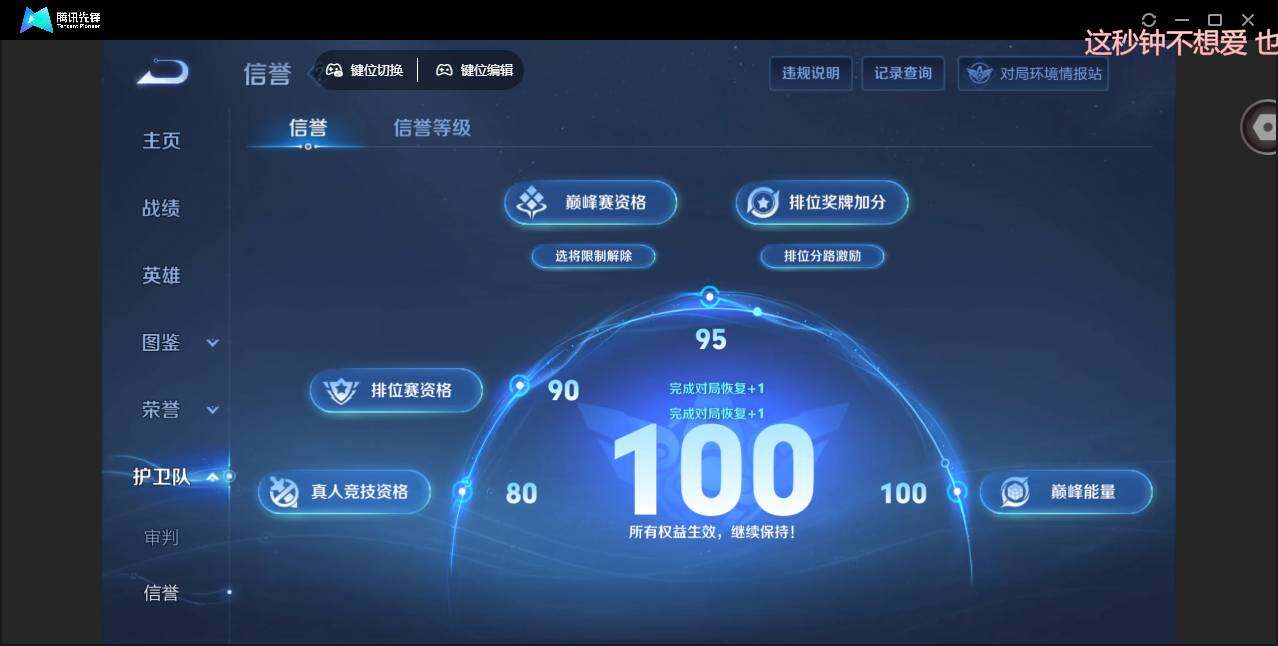The width and height of the screenshot is (1278, 646).
Task: Open 对局环境情报站
Action: pos(1033,73)
